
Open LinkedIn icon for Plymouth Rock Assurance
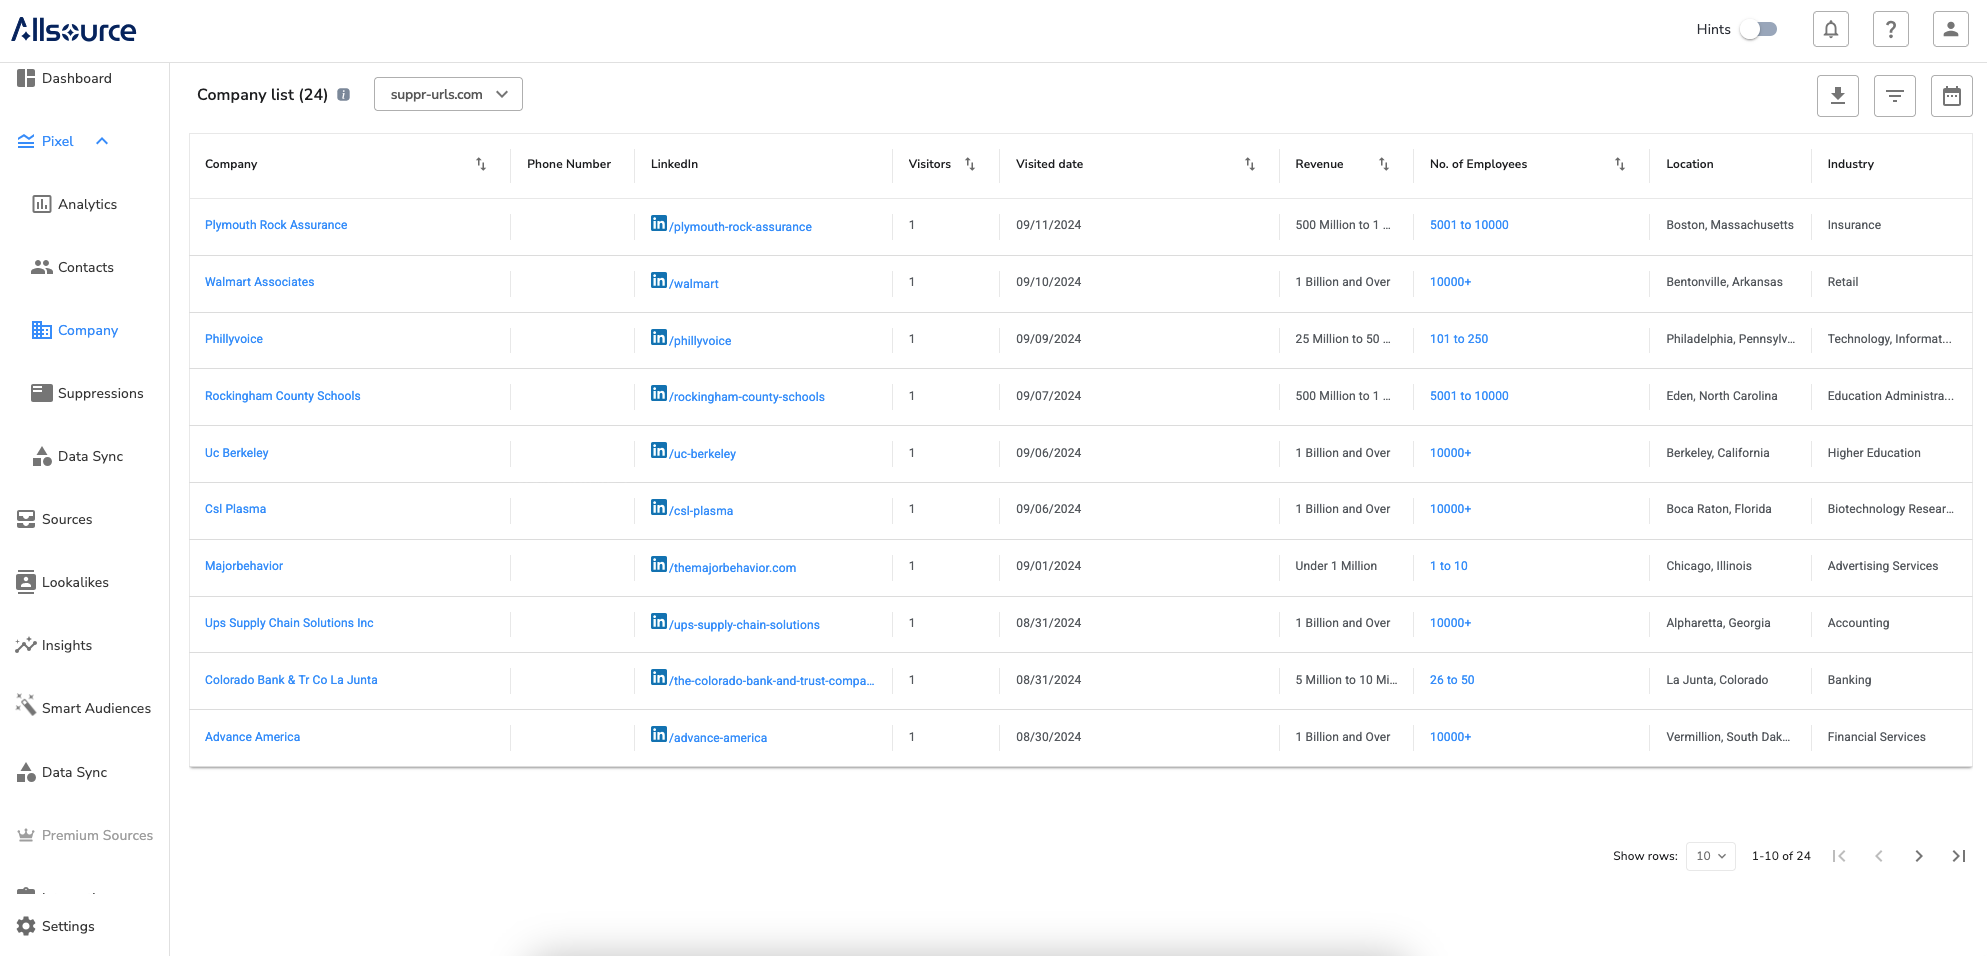[x=659, y=224]
